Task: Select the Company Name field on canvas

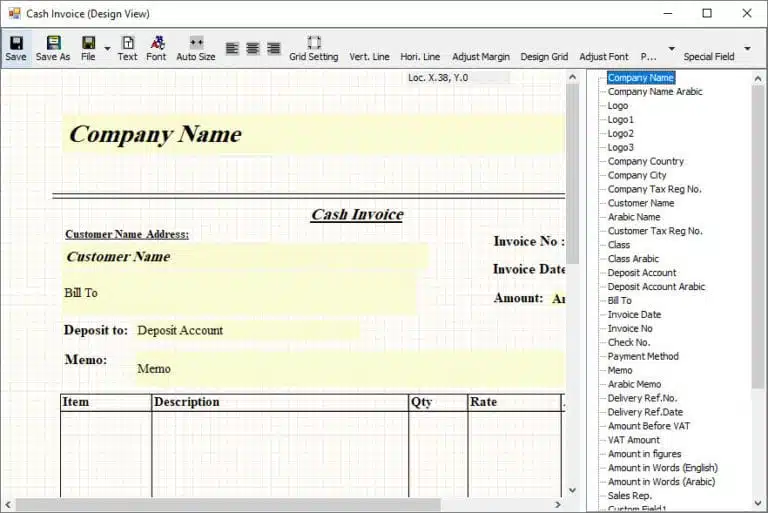Action: tap(155, 135)
